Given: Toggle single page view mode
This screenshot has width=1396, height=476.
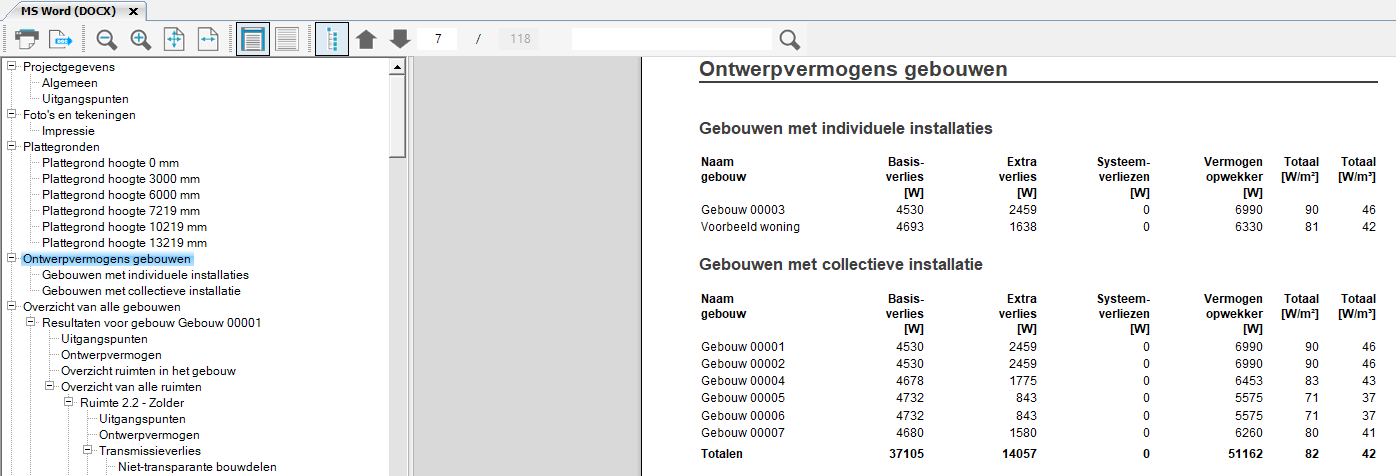Looking at the screenshot, I should (253, 40).
